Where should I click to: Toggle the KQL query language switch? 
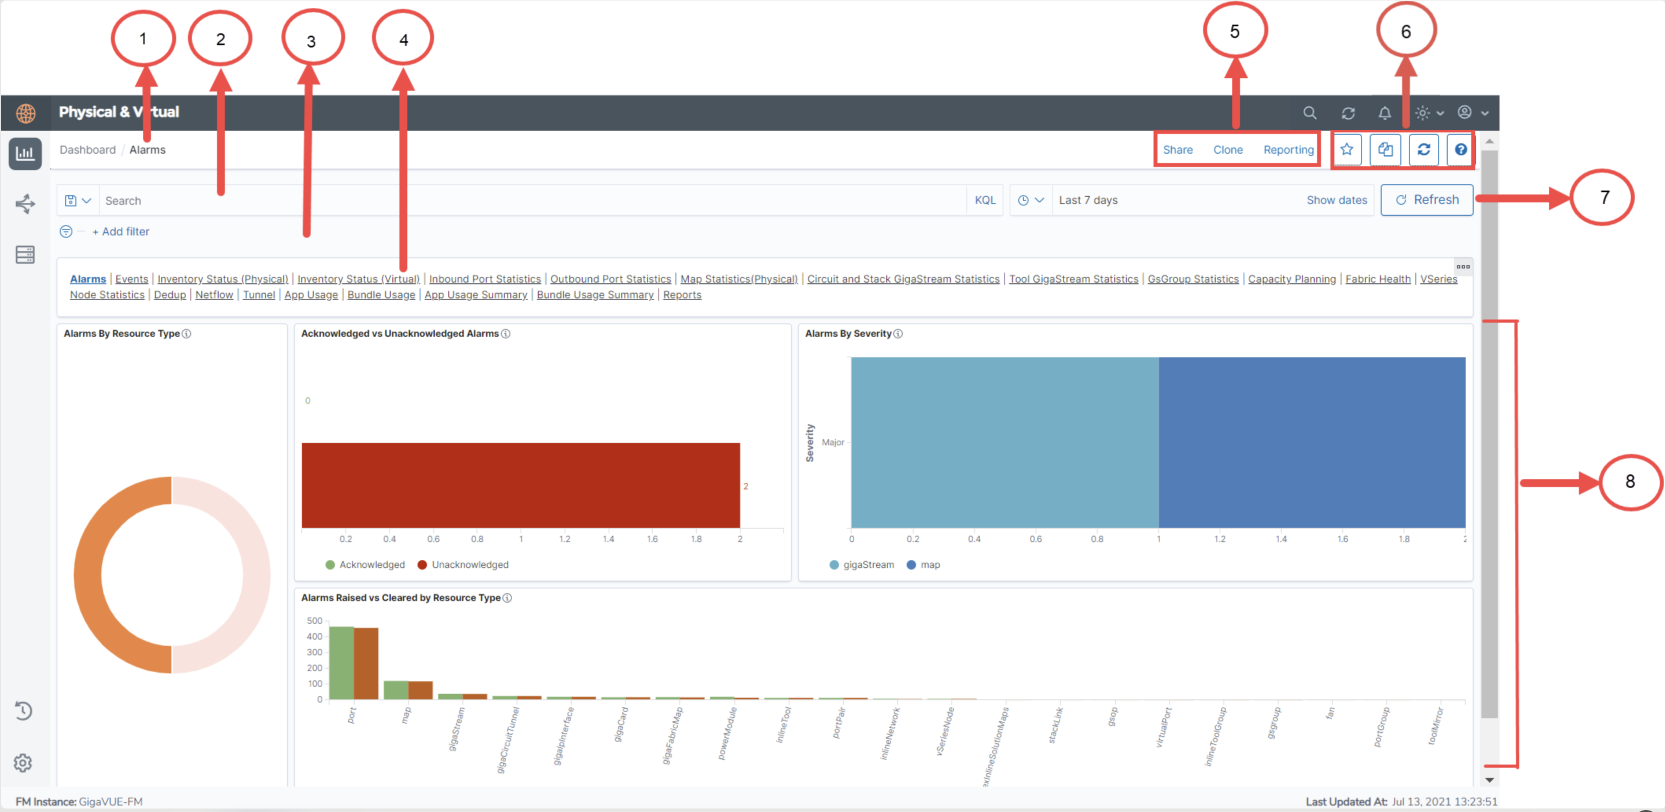pos(985,200)
